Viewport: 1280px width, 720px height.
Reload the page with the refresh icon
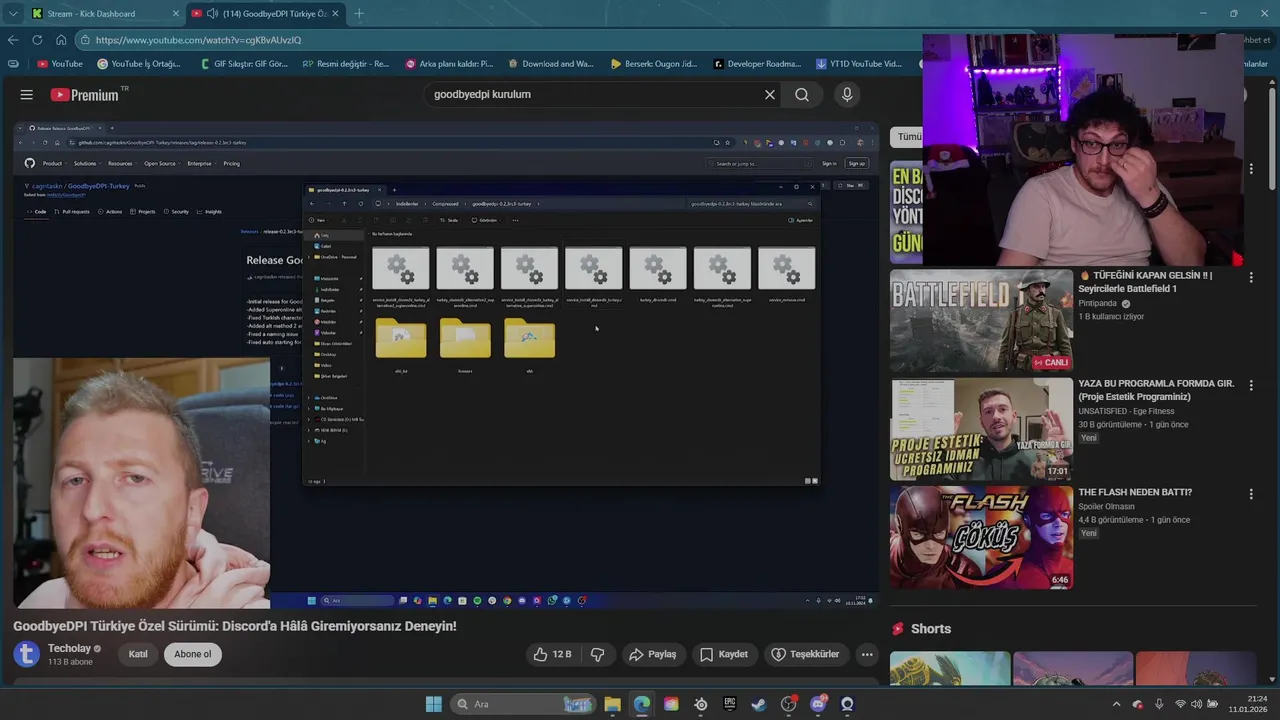pos(37,40)
